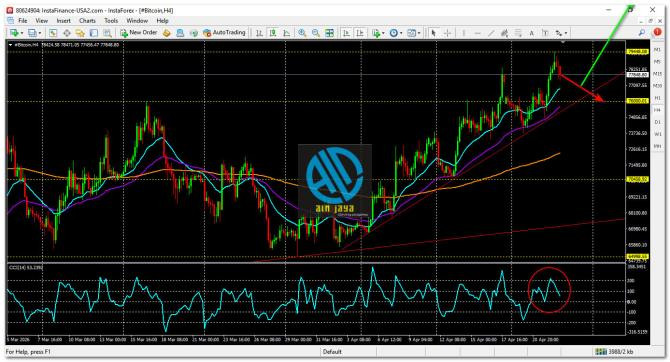Toggle the Navigator star-folder icon
Image resolution: width=670 pixels, height=362 pixels.
tap(80, 32)
